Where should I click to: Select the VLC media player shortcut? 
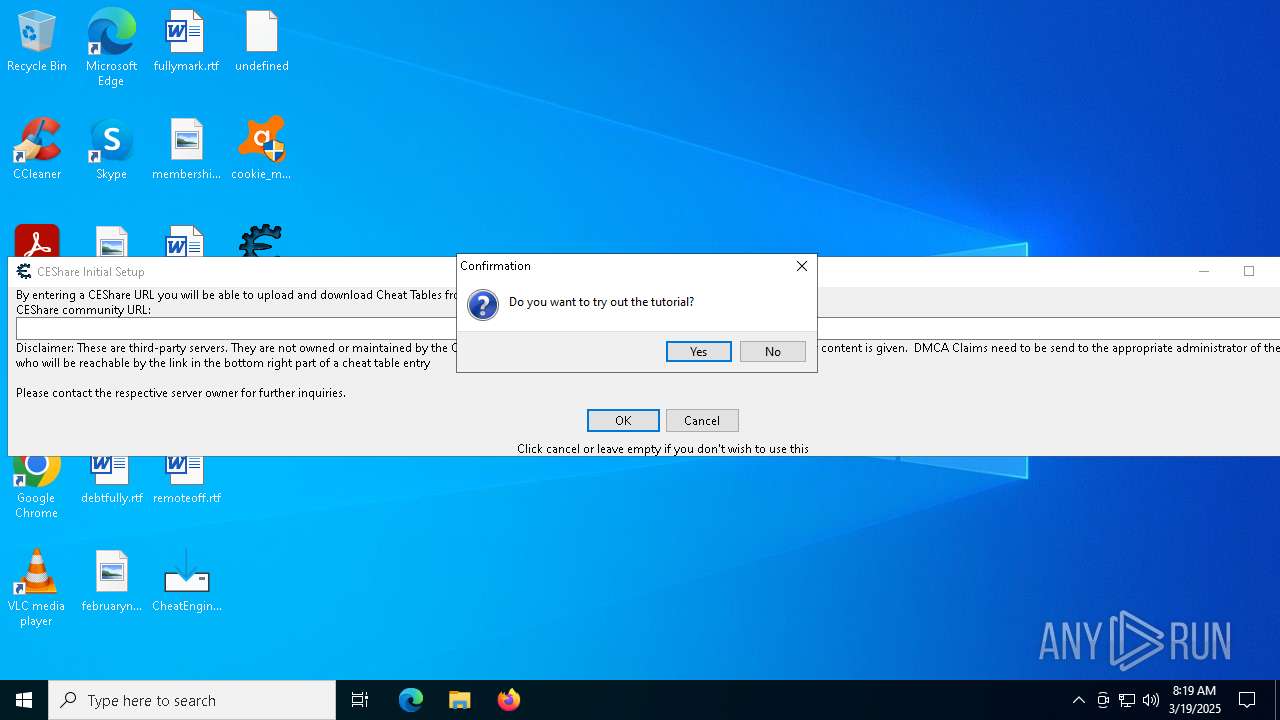[x=36, y=588]
